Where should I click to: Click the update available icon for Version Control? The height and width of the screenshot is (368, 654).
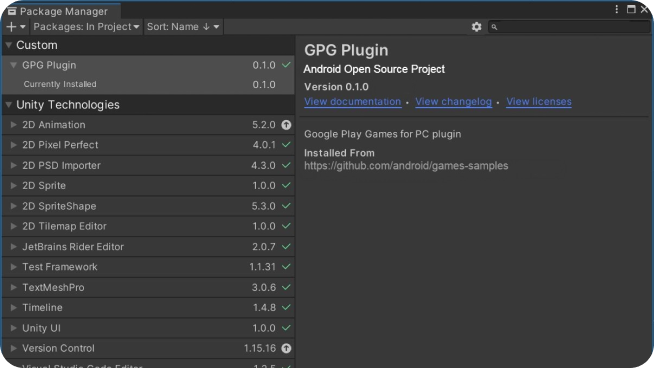point(286,348)
